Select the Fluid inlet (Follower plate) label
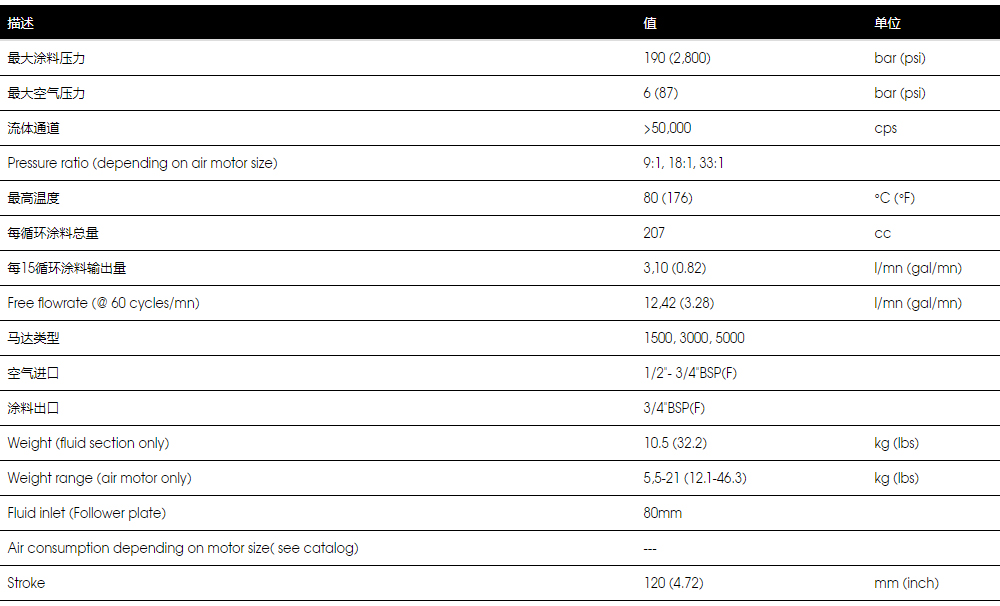This screenshot has height=606, width=1000. (87, 513)
